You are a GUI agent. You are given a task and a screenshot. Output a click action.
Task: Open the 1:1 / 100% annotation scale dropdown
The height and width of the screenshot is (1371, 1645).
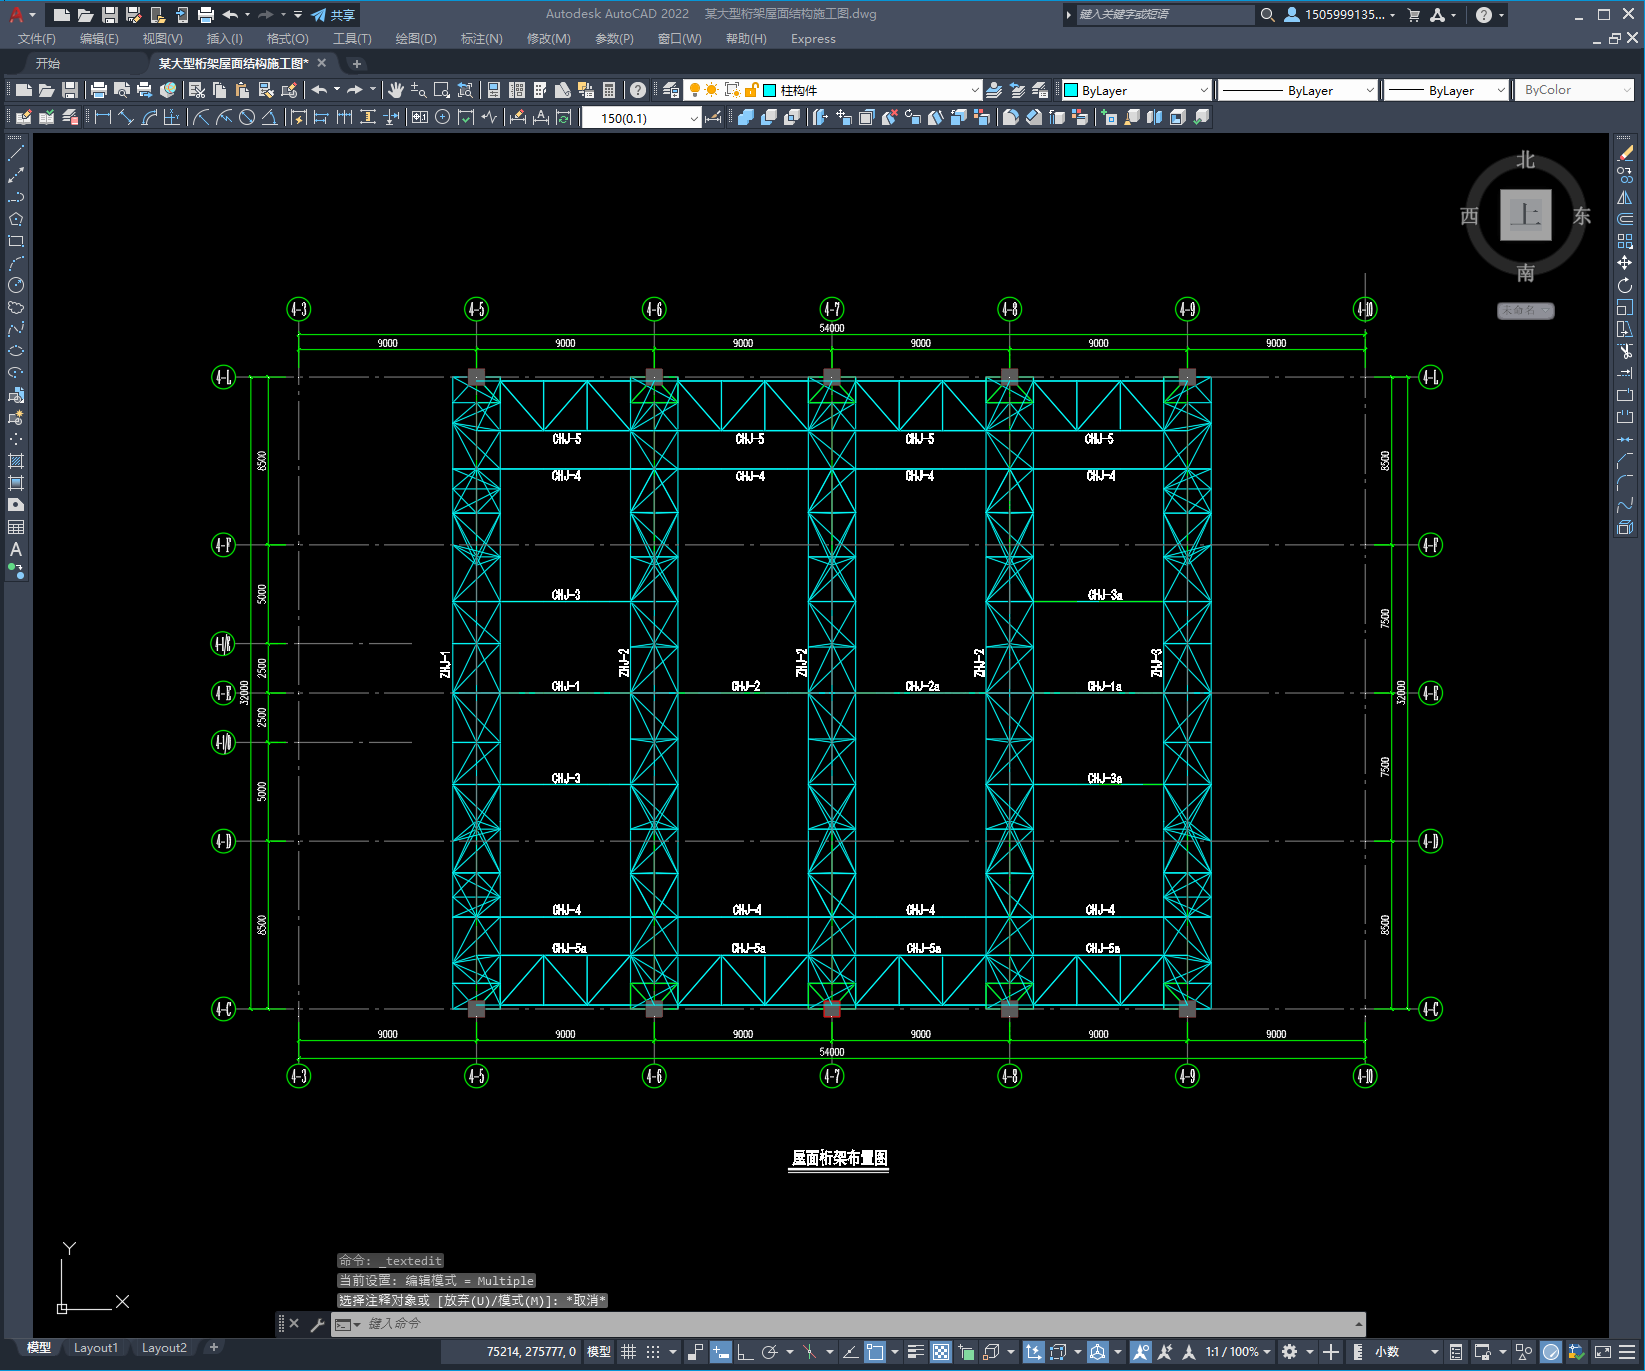pos(1238,1352)
